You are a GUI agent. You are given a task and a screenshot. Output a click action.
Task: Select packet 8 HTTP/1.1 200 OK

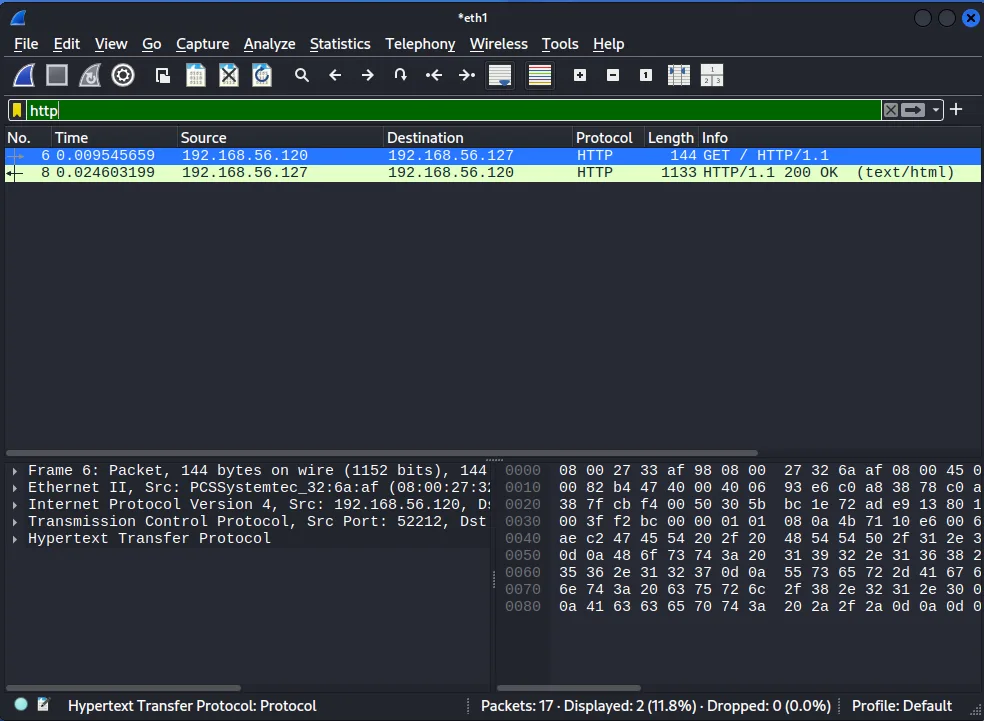(x=493, y=173)
